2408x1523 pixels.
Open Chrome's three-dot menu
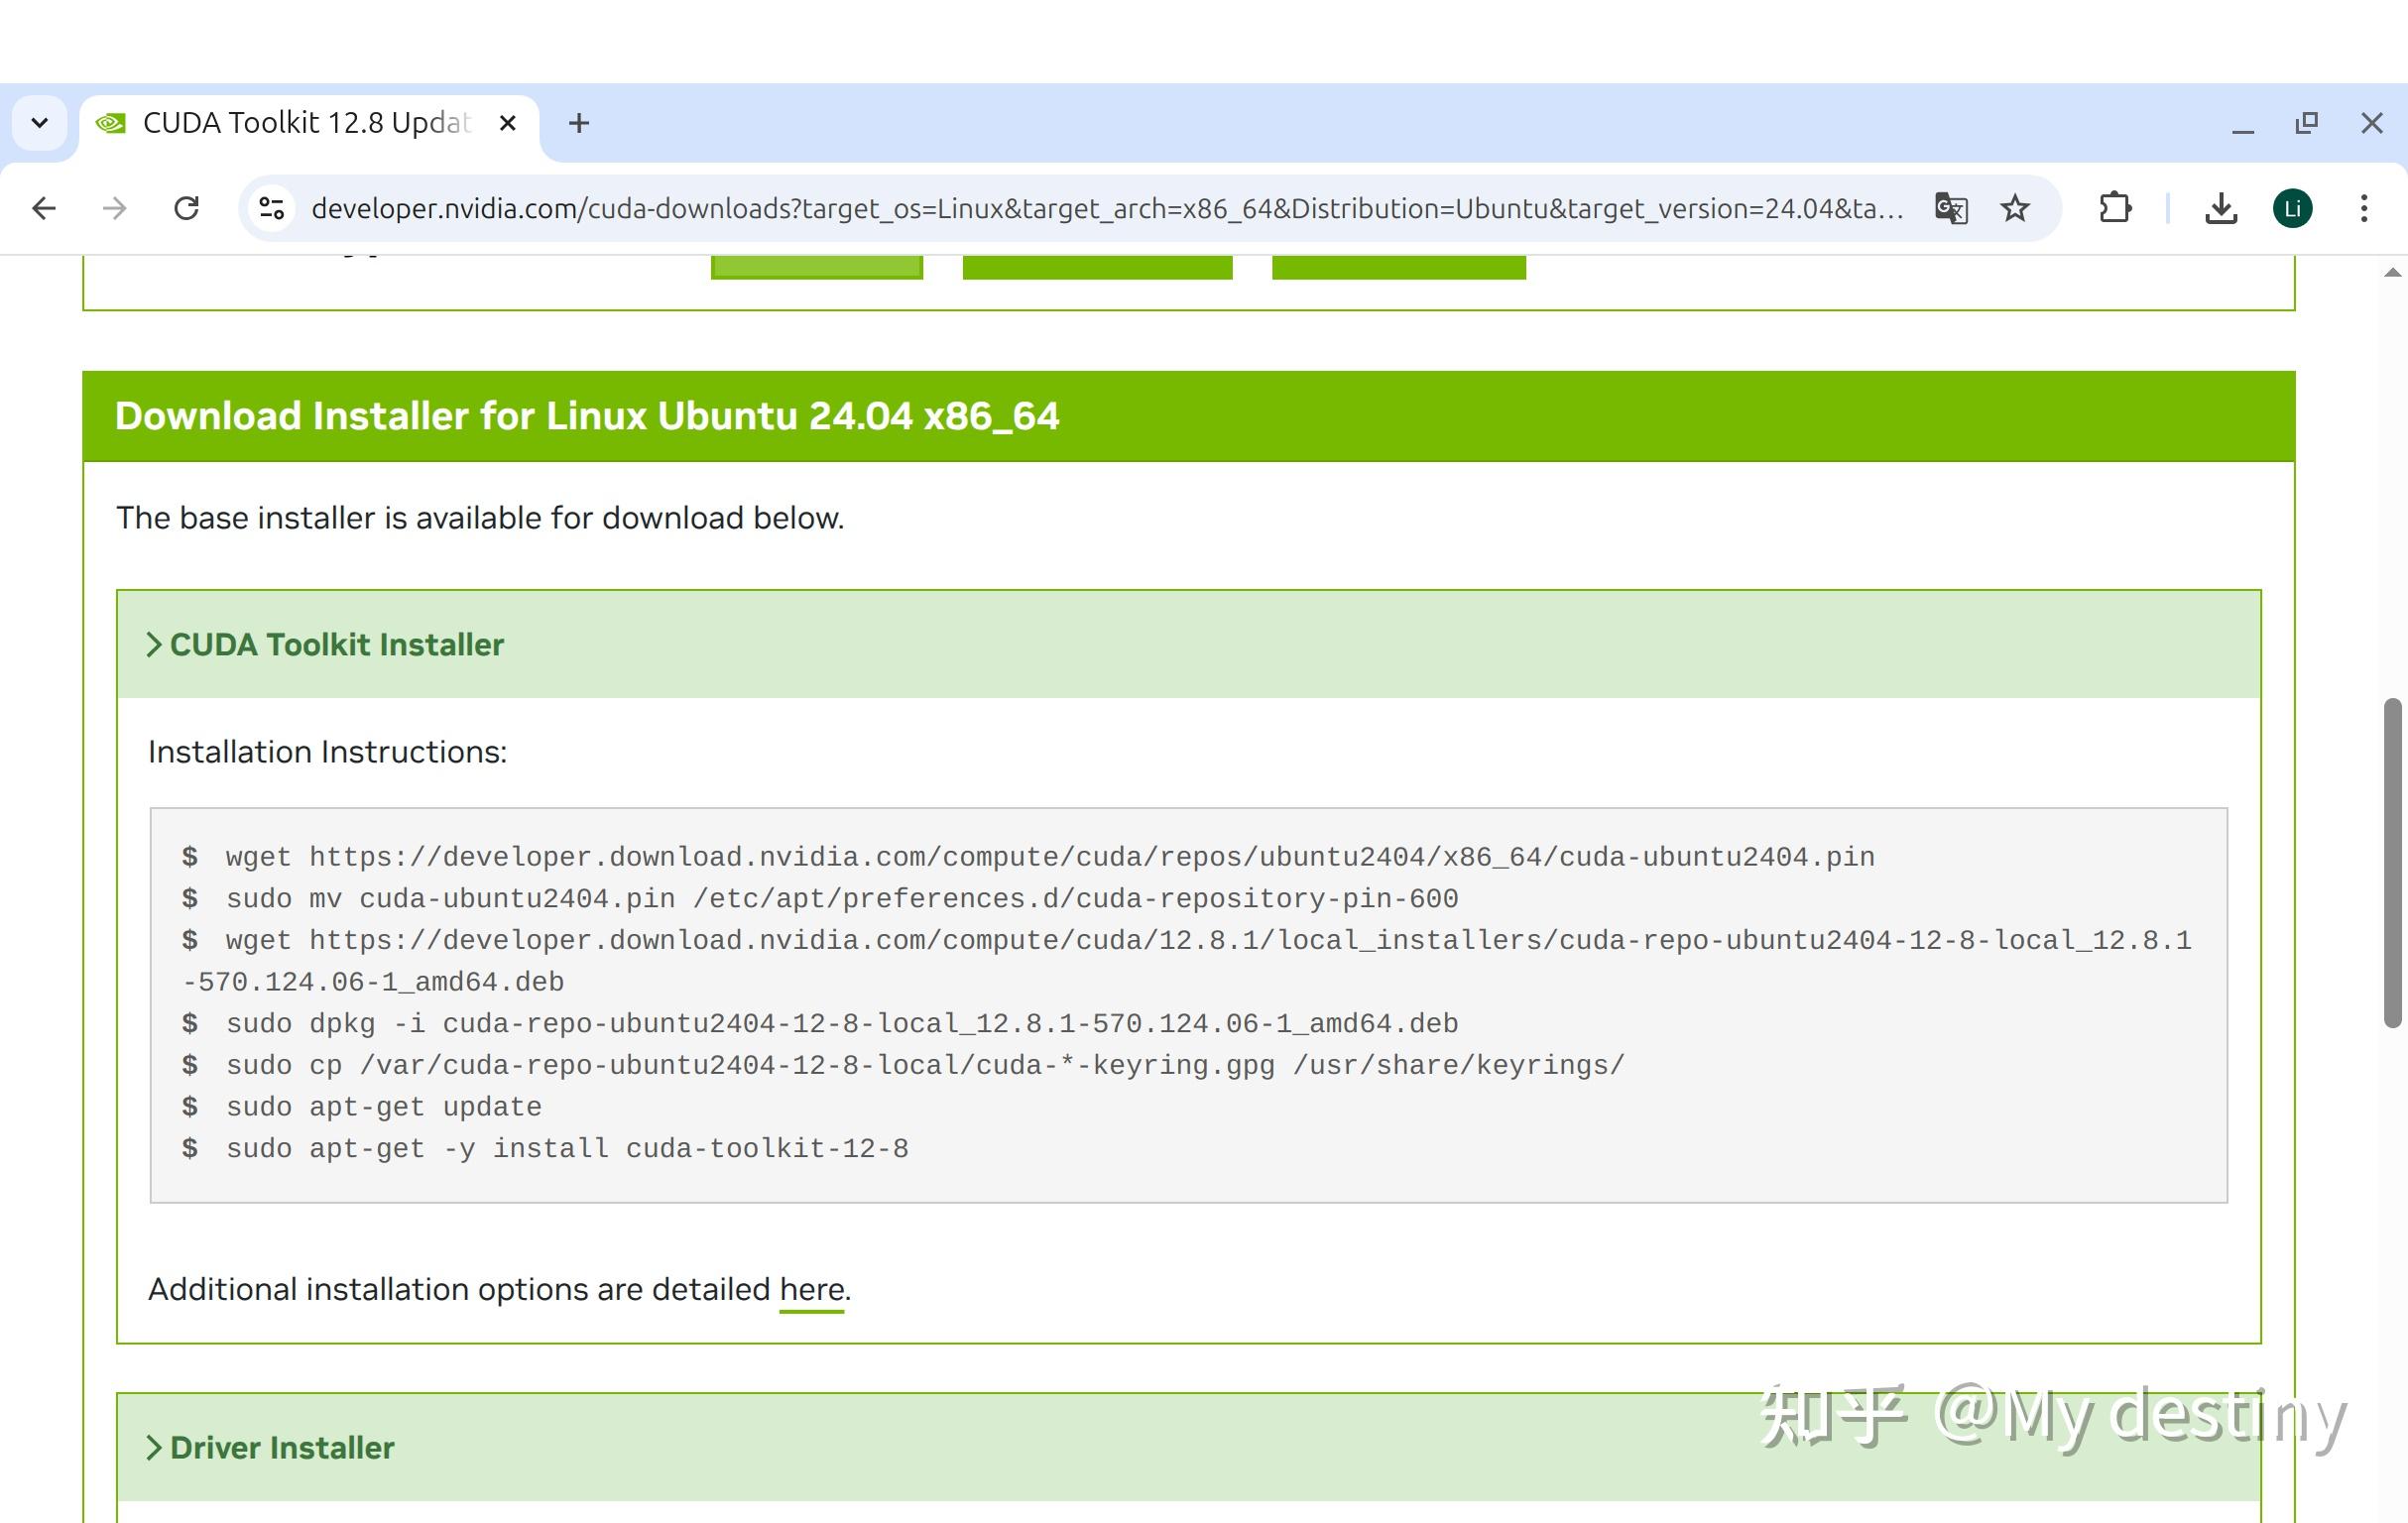click(x=2364, y=208)
